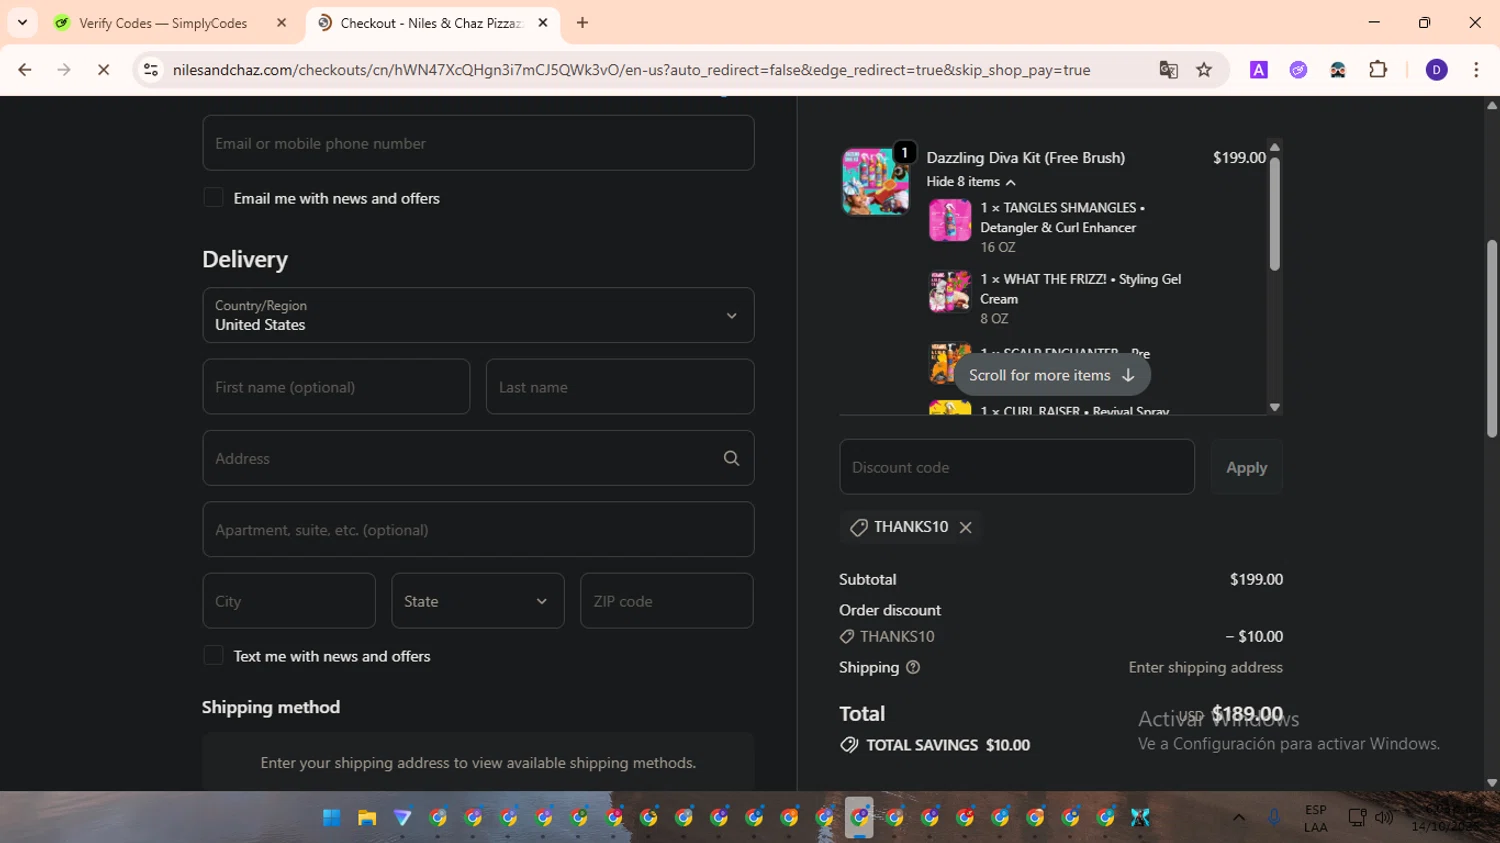Click the Discount code field
The width and height of the screenshot is (1500, 843).
(x=1017, y=467)
